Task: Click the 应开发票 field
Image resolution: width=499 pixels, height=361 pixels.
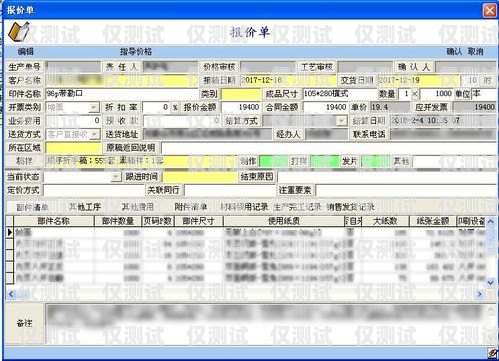Action: (x=474, y=107)
